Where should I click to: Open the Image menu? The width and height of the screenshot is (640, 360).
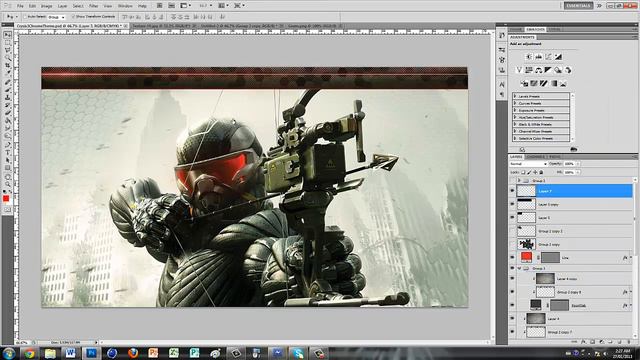(47, 6)
